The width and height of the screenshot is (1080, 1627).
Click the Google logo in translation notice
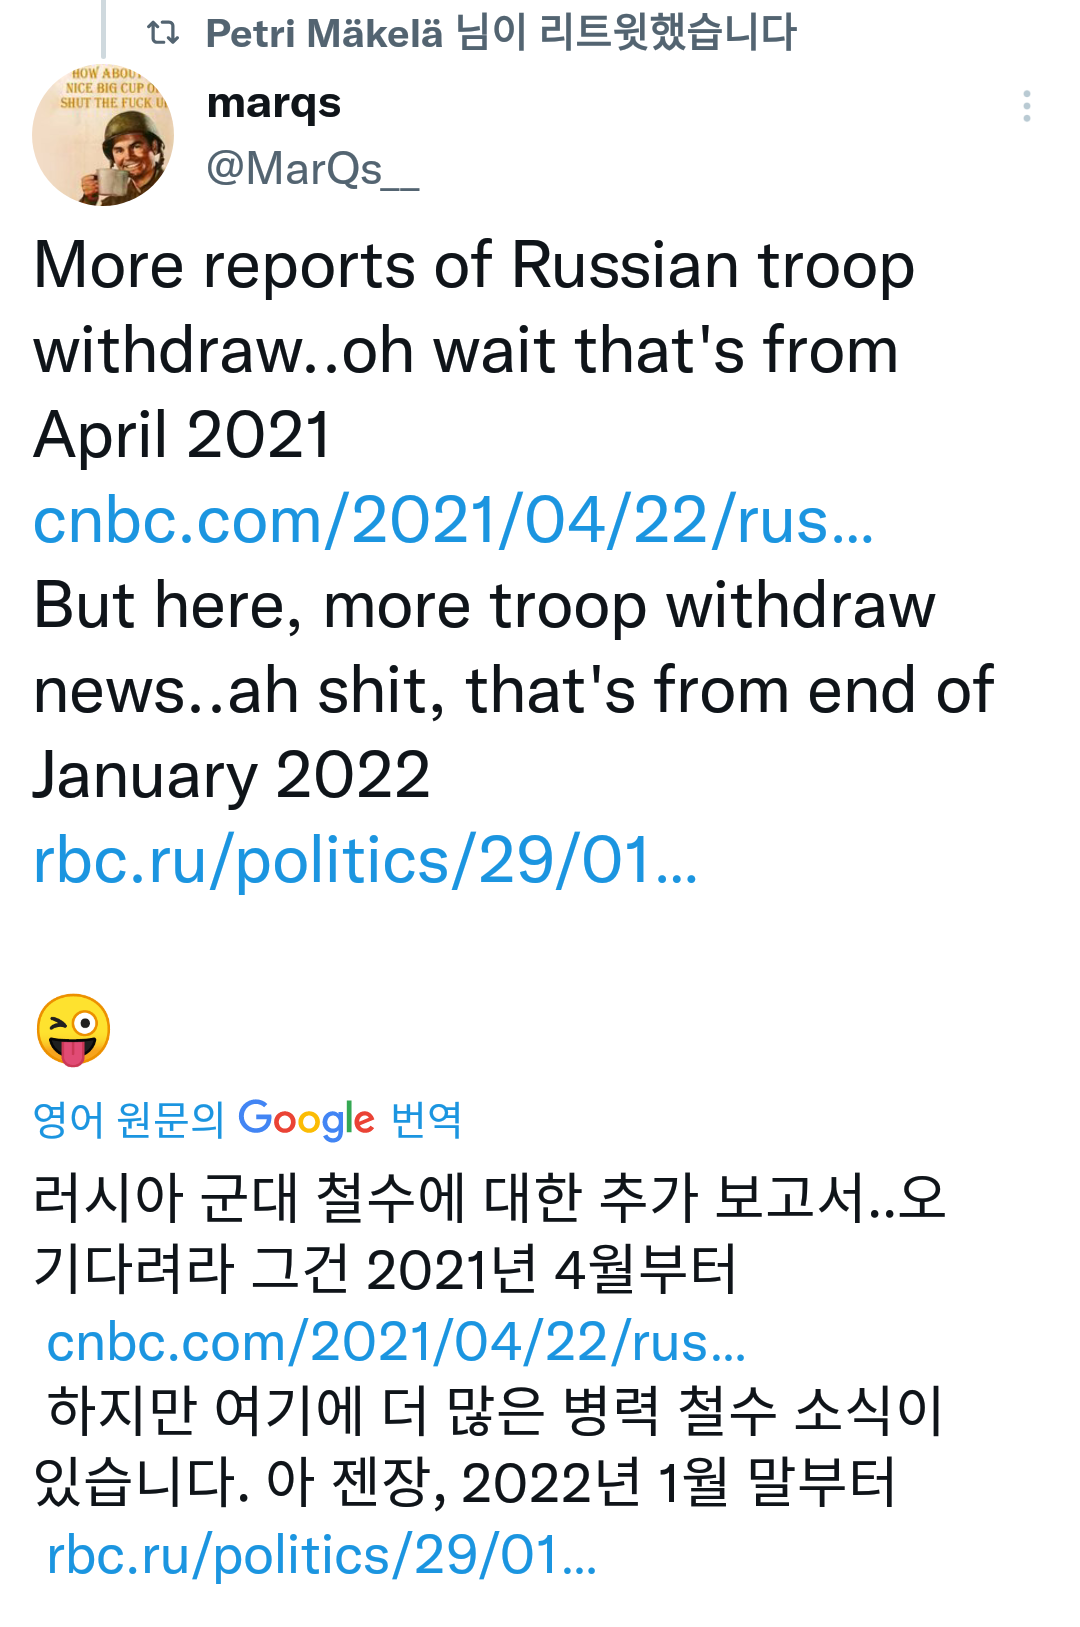(306, 1120)
